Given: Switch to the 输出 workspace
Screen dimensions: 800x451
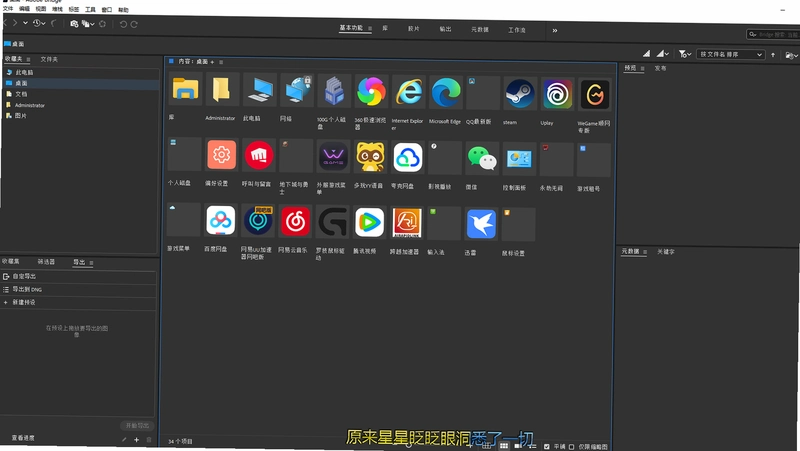Looking at the screenshot, I should point(445,29).
